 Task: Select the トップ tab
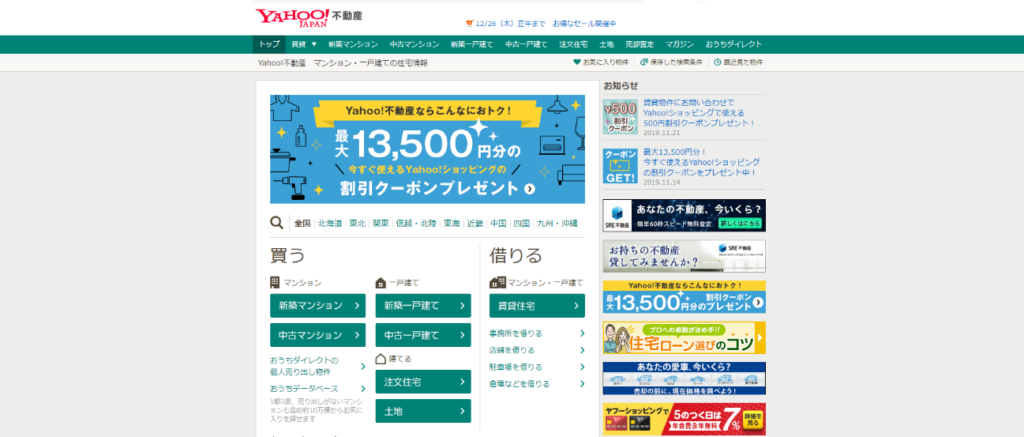coord(269,44)
